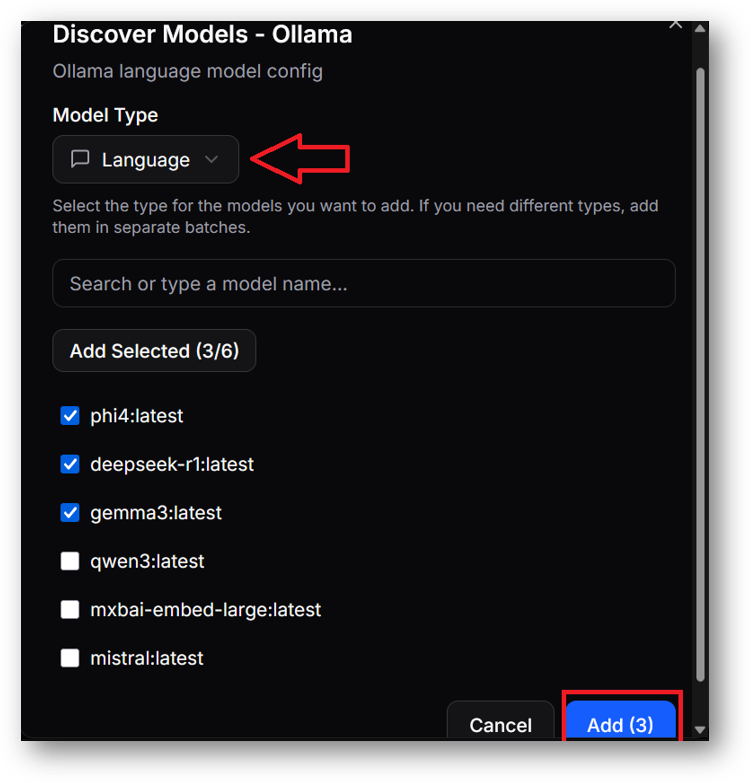Click the Add Selected (3/6) button

tap(154, 351)
